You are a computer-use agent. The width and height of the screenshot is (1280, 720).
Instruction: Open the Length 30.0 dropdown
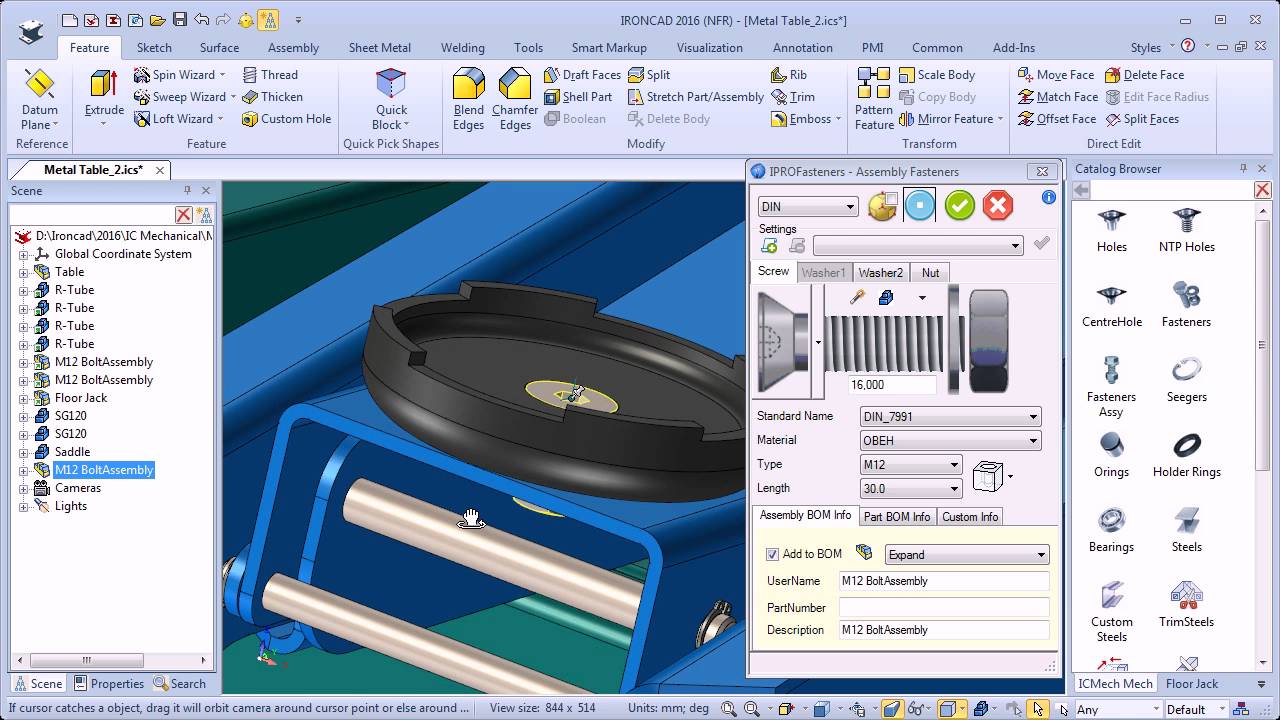(x=911, y=489)
